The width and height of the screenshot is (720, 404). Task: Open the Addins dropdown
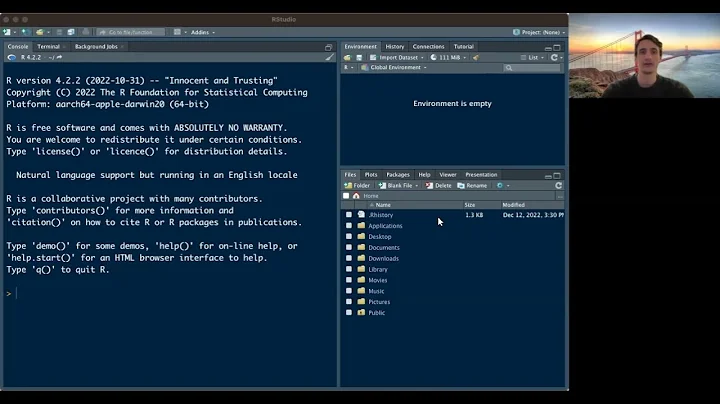[202, 32]
